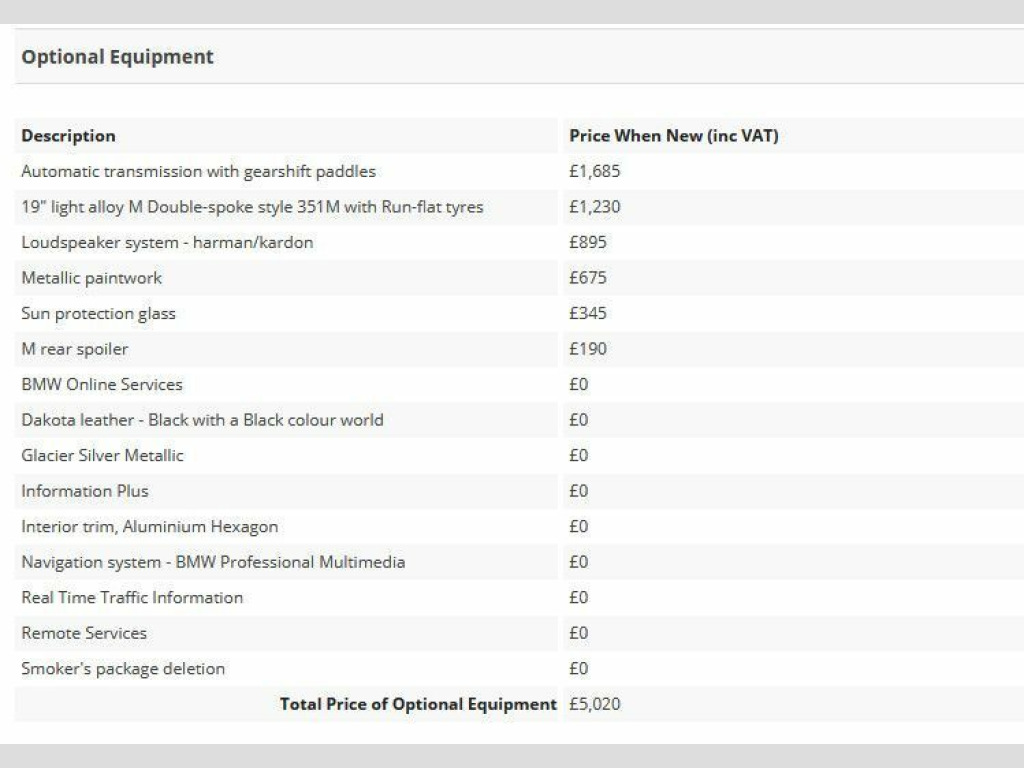The width and height of the screenshot is (1024, 768).
Task: Select the Glacier Silver Metallic row
Action: click(x=102, y=455)
